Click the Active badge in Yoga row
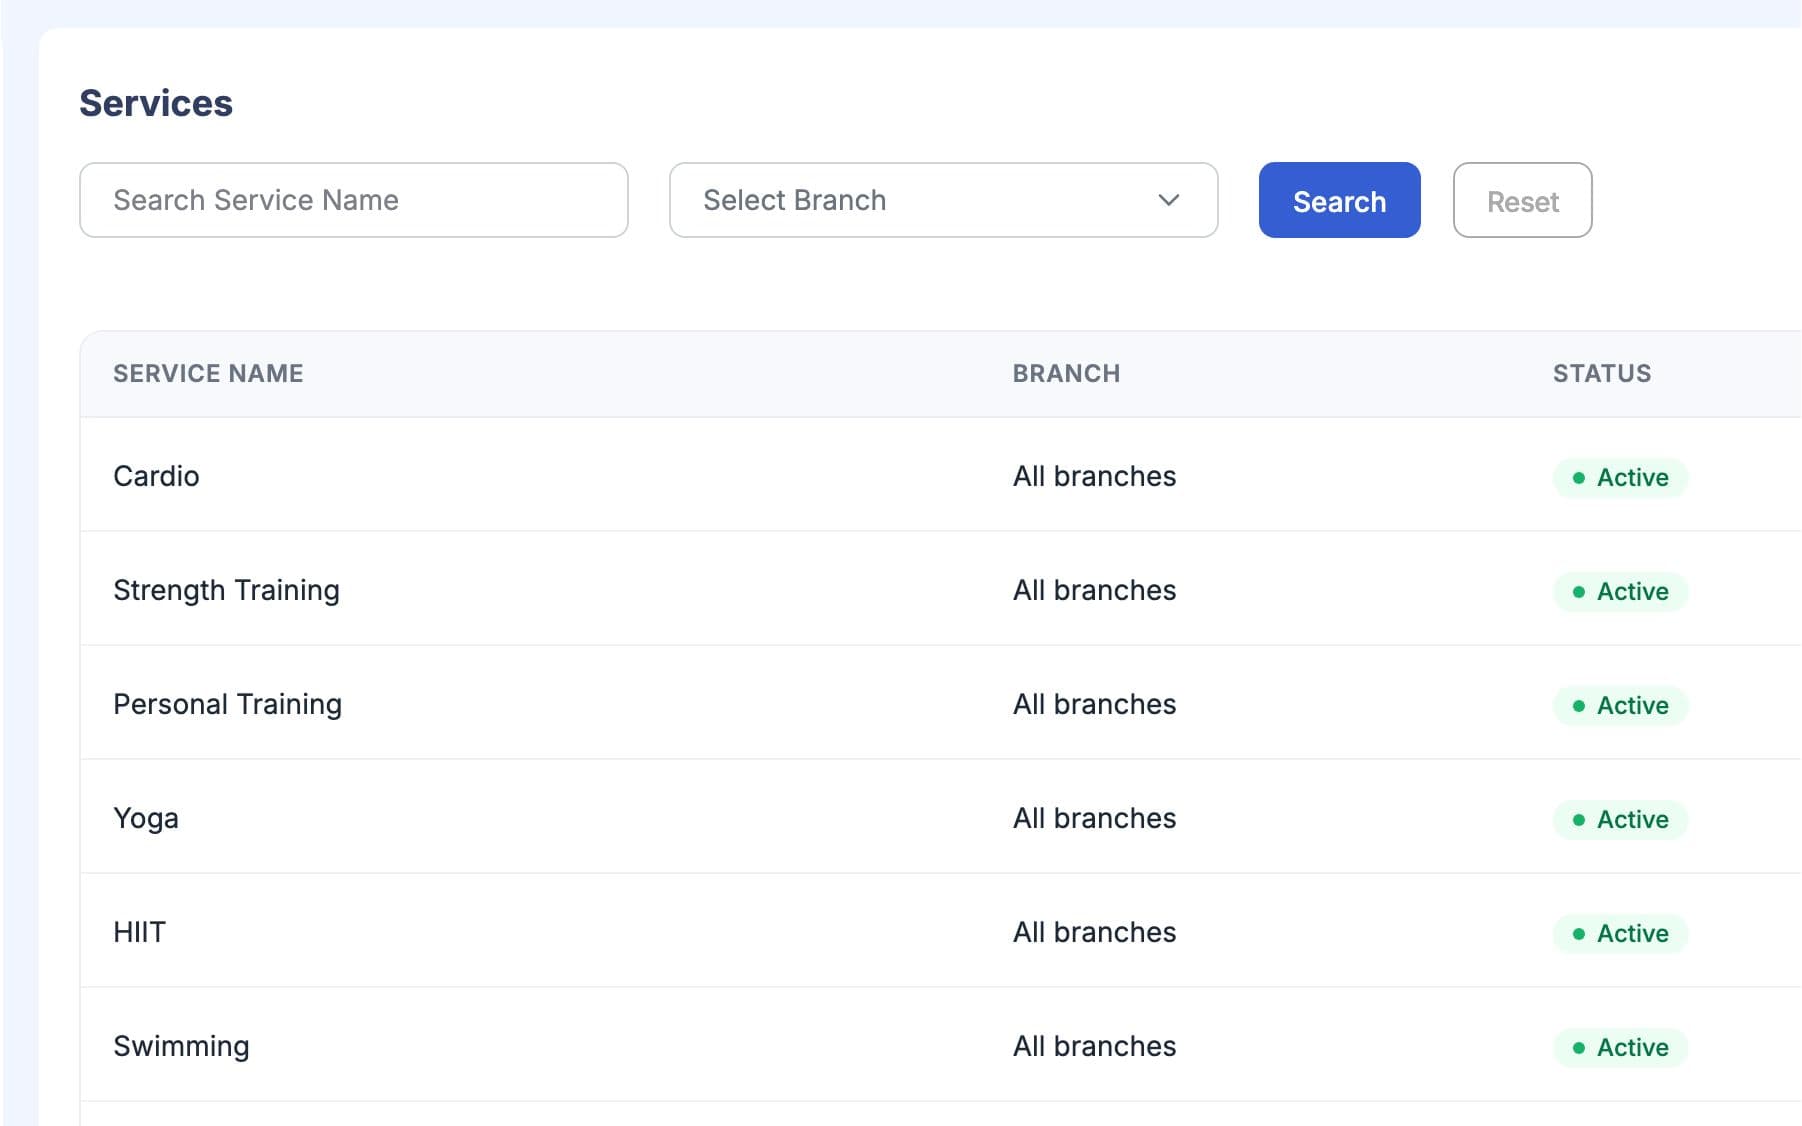Viewport: 1802px width, 1126px height. click(1620, 819)
